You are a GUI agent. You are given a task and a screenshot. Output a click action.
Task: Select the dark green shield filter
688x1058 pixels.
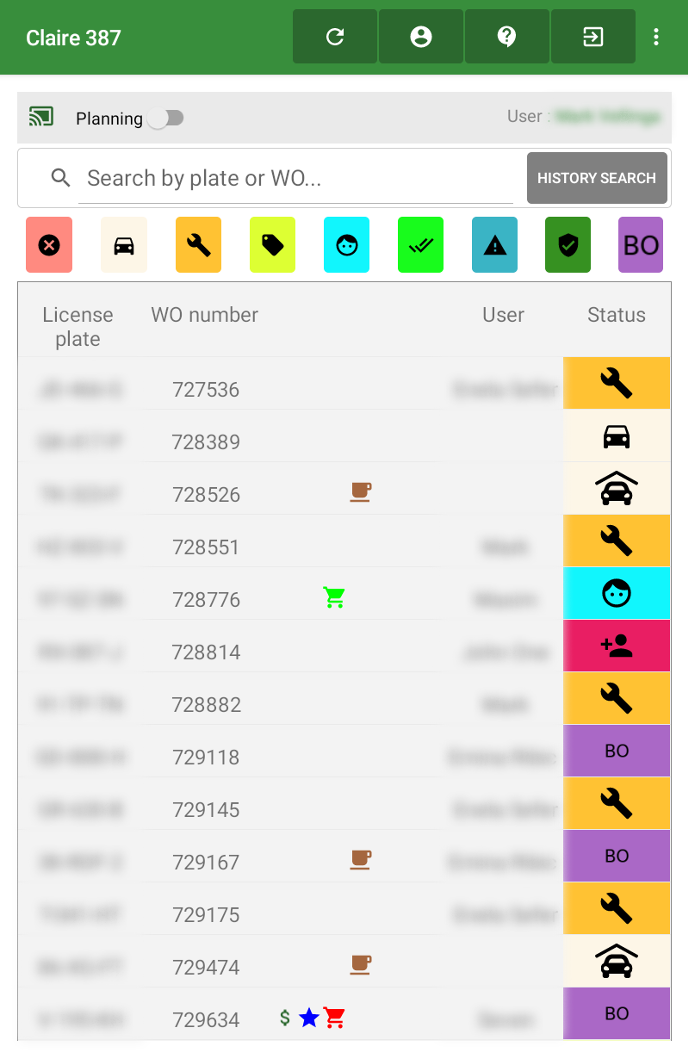(x=568, y=245)
